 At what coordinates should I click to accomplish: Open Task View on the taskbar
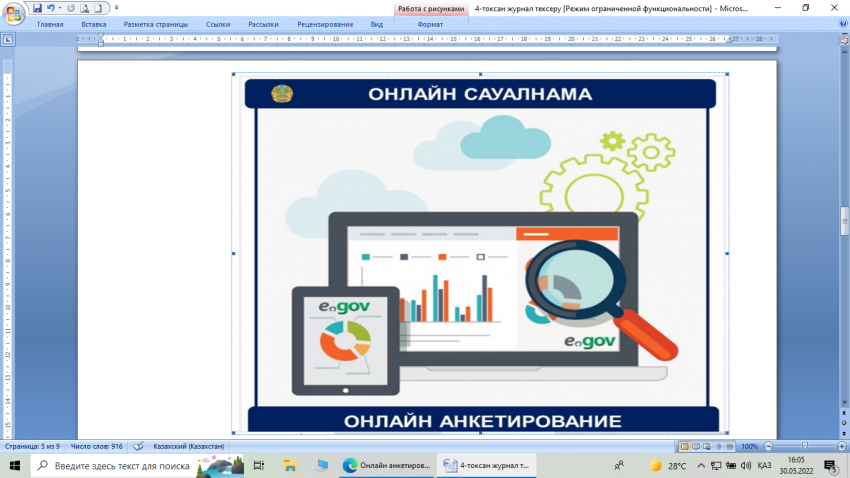point(259,466)
